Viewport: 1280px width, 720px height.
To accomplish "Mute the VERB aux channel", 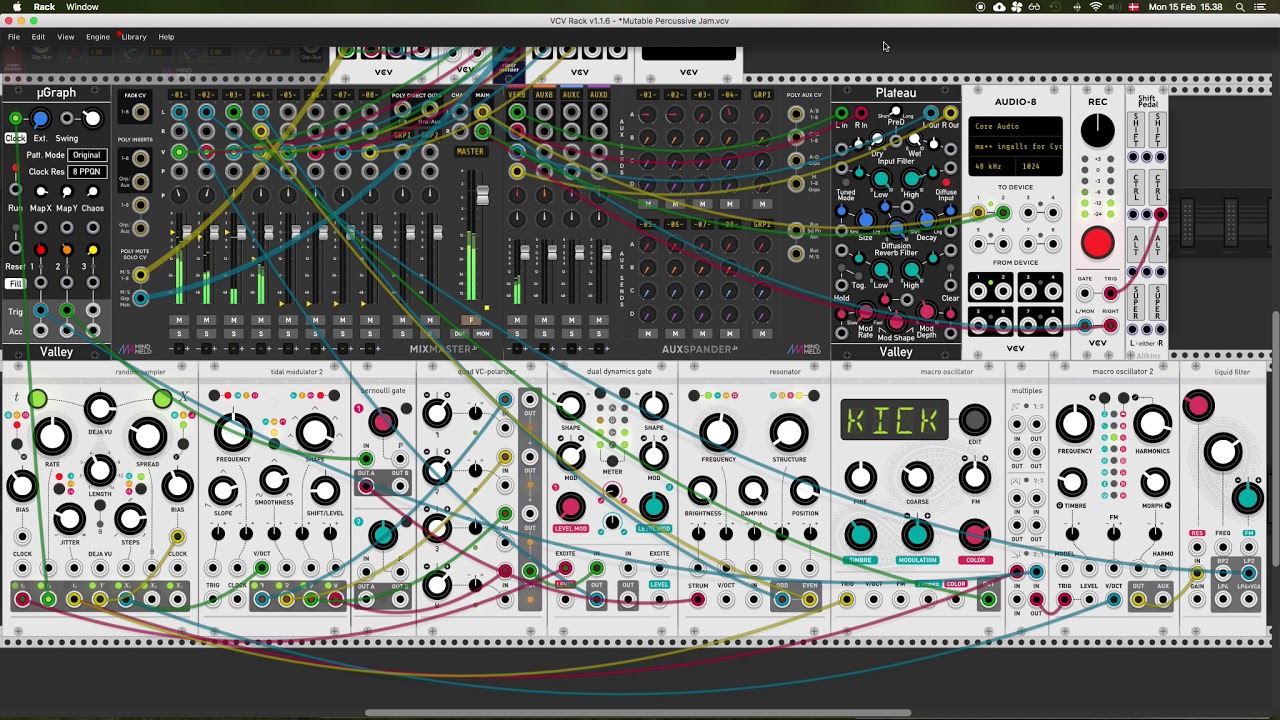I will click(x=517, y=320).
